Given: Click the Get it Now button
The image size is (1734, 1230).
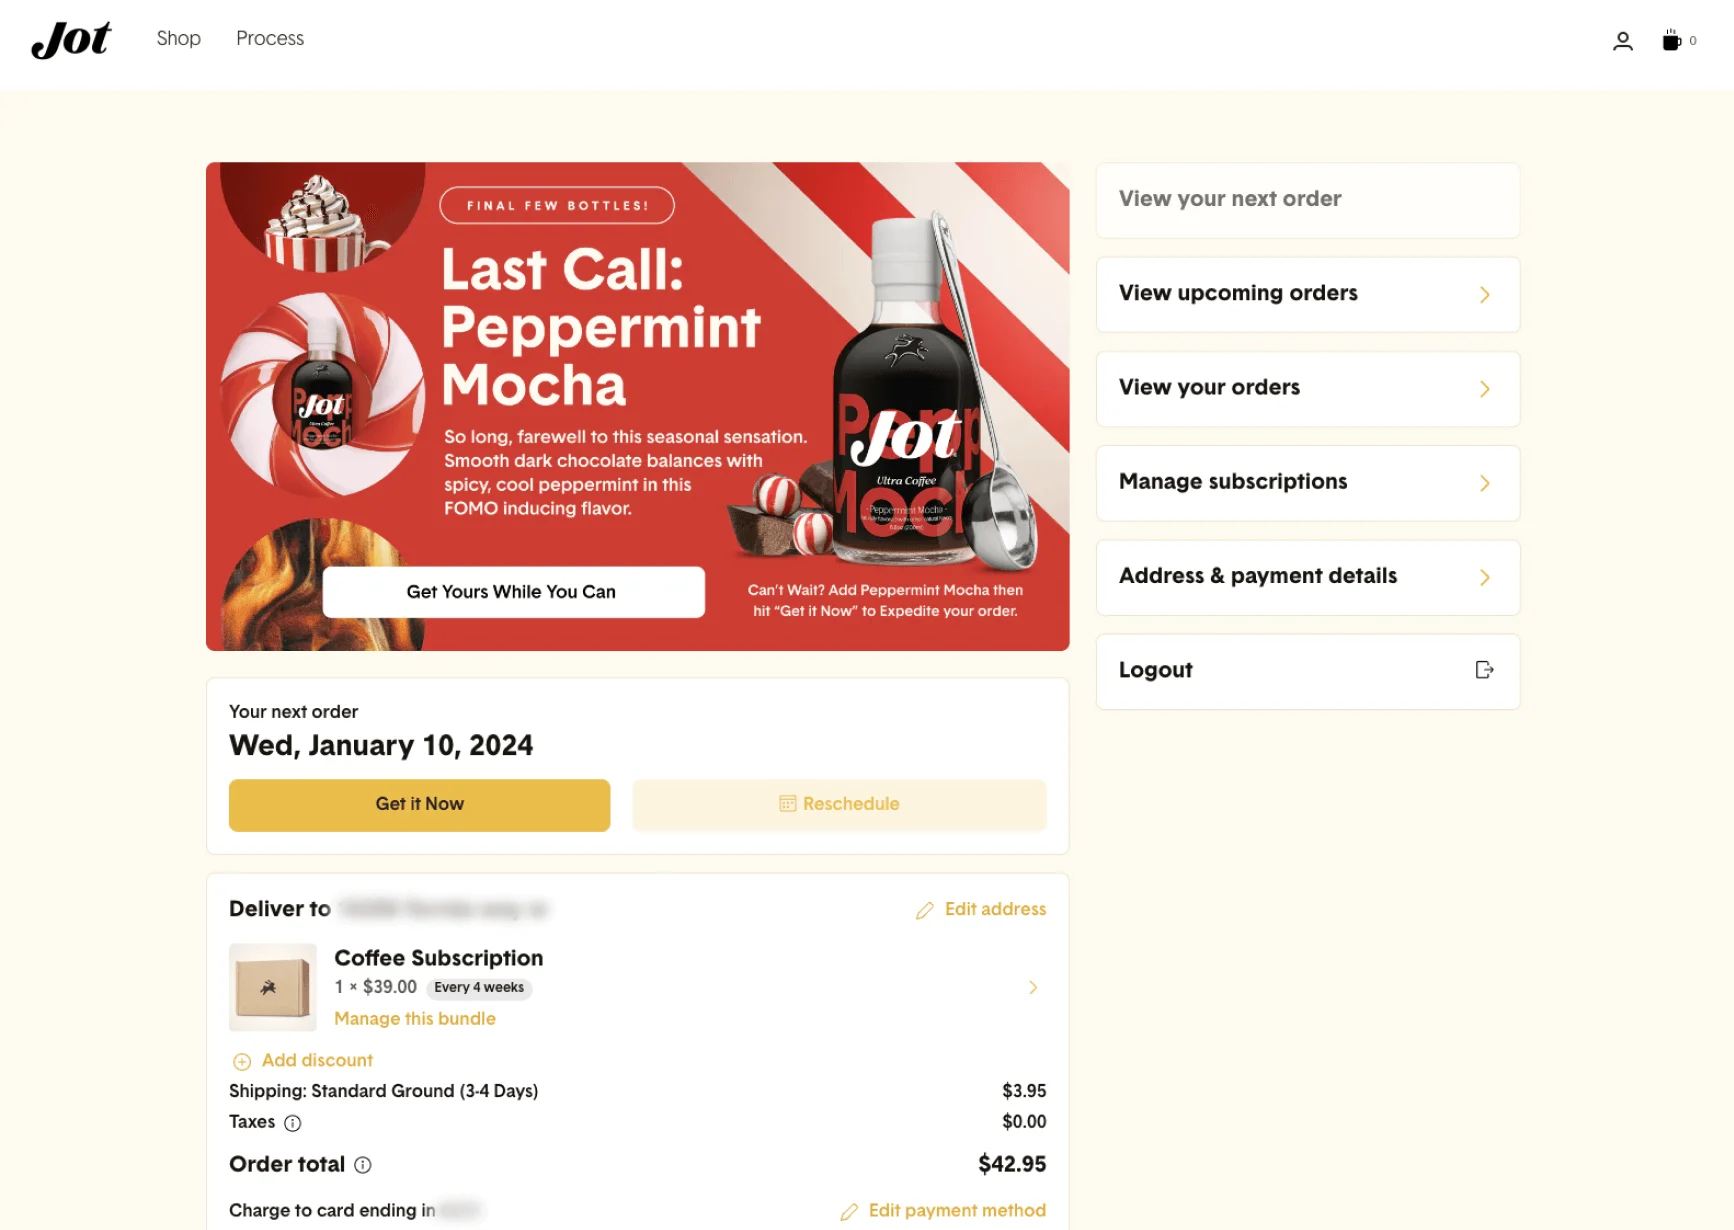Looking at the screenshot, I should pos(419,804).
